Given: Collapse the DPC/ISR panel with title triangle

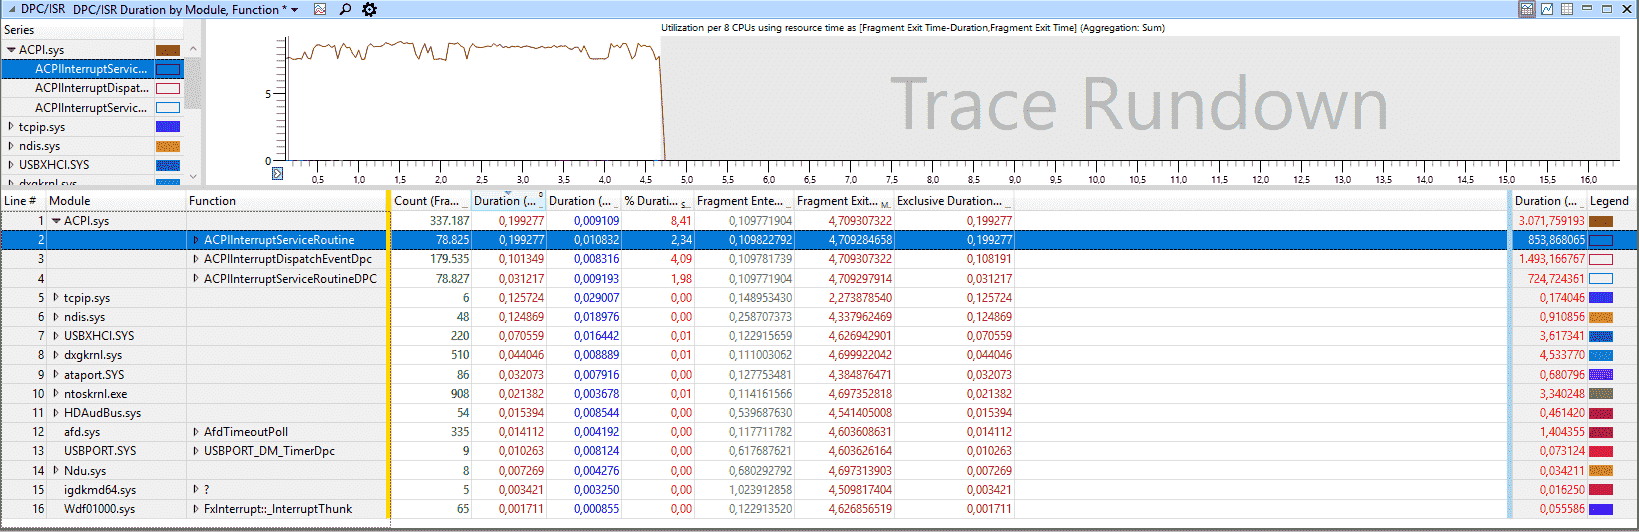Looking at the screenshot, I should coord(11,9).
